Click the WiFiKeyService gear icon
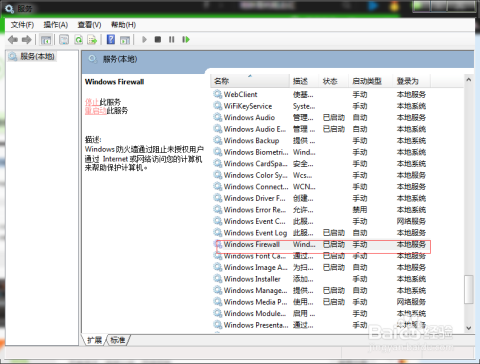 (218, 106)
